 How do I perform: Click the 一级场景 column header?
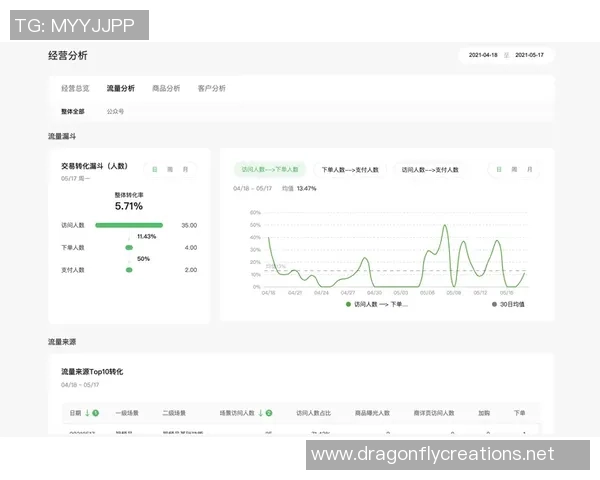coord(127,413)
